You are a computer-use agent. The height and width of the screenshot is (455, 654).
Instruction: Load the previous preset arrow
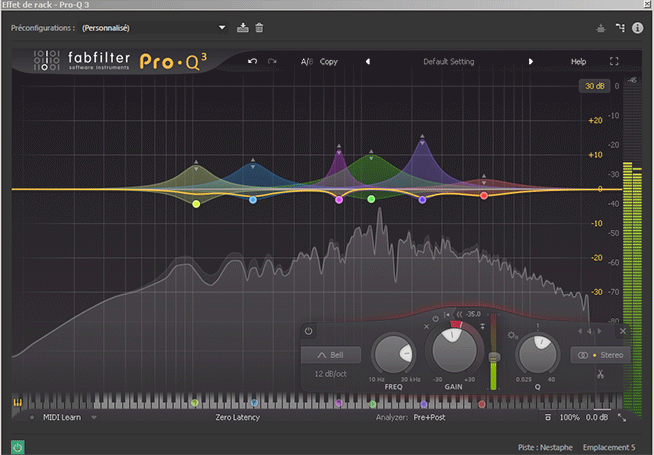coord(367,61)
